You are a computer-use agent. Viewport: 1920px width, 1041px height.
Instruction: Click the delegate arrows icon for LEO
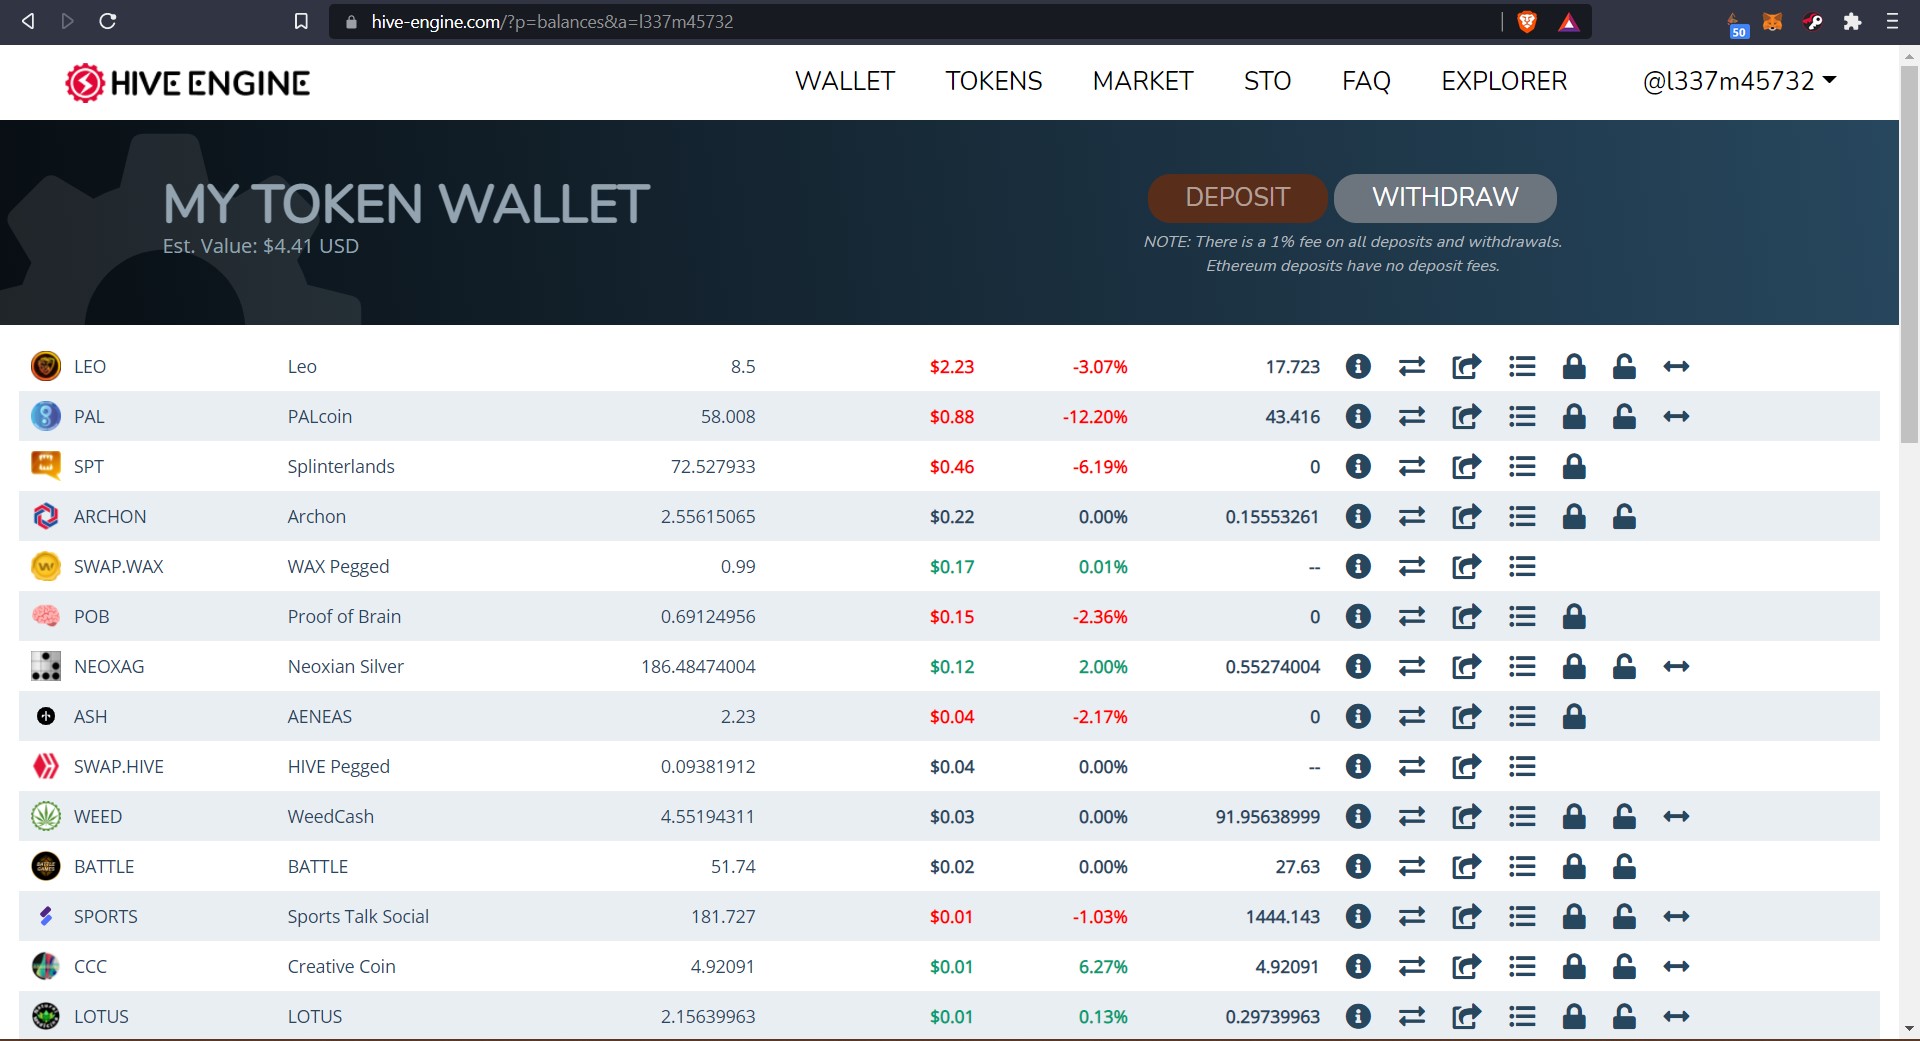coord(1677,367)
